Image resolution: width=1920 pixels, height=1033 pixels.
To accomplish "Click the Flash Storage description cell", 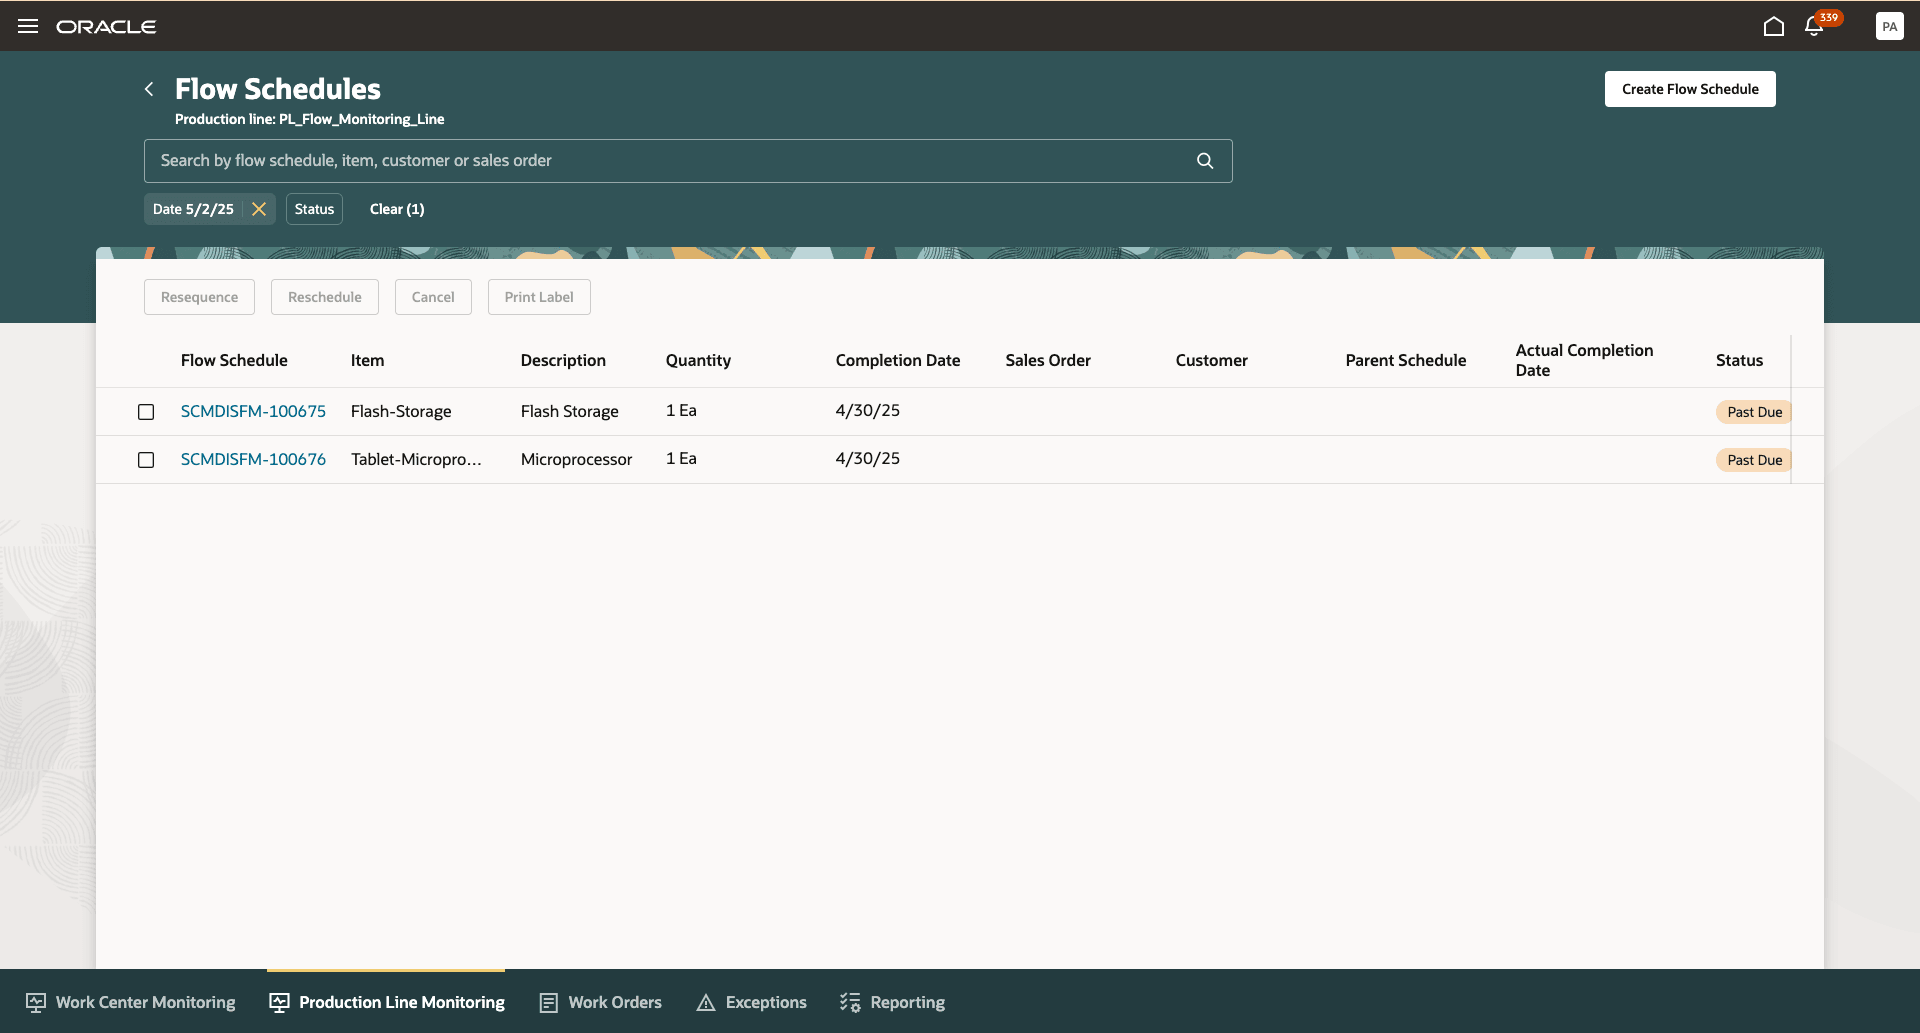I will (570, 411).
